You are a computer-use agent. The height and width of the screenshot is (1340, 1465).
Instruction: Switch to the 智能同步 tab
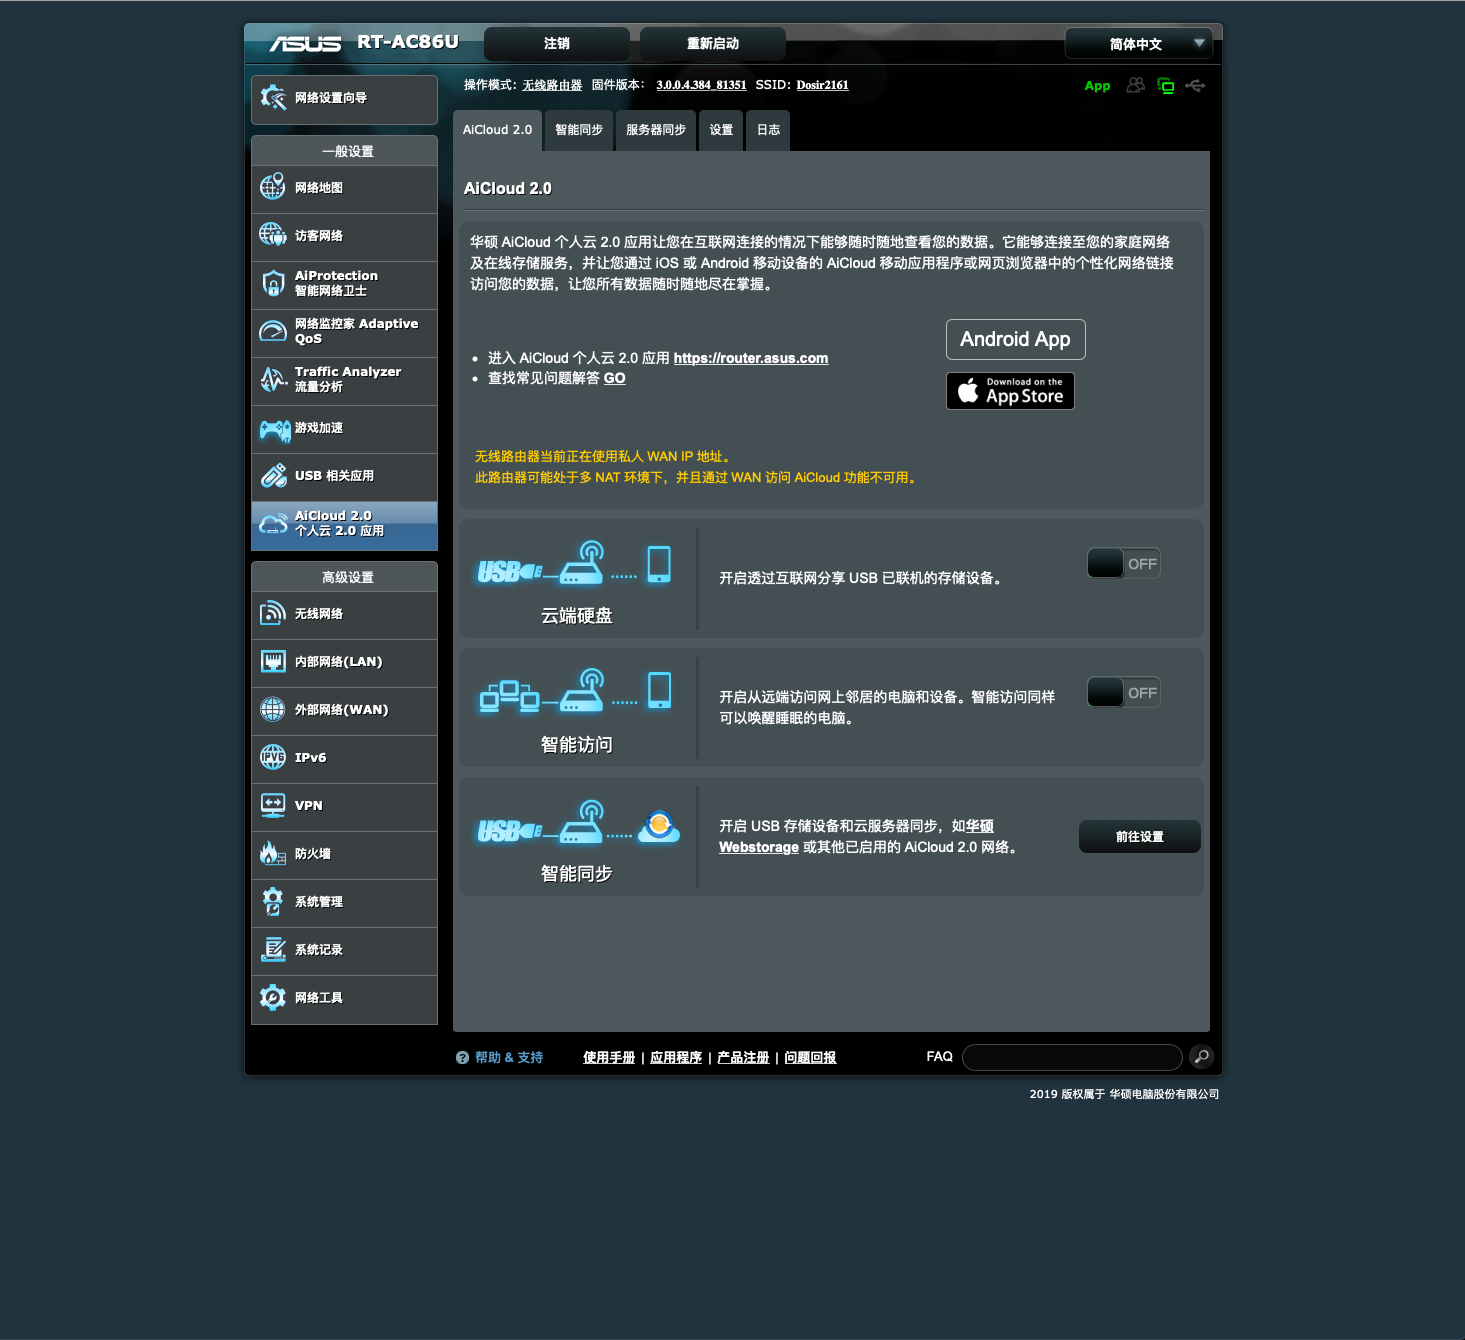[x=579, y=130]
